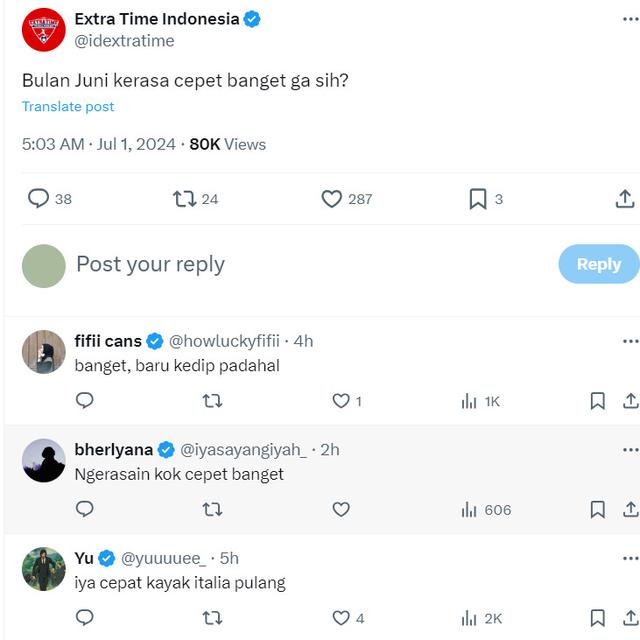Type in the Post your reply field

pos(300,264)
